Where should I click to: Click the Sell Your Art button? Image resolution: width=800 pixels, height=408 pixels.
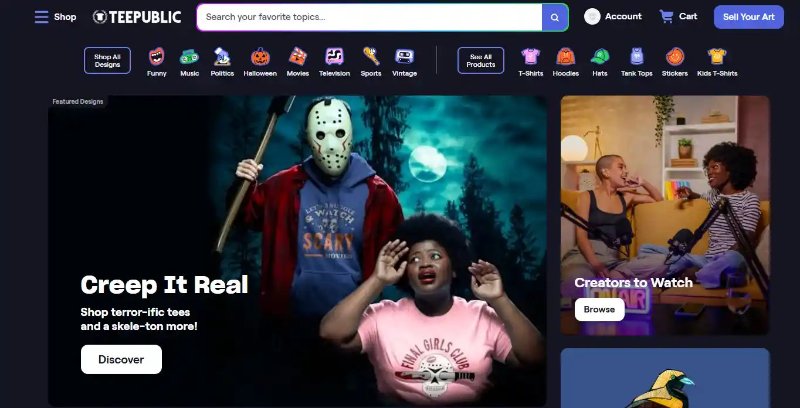click(x=748, y=17)
